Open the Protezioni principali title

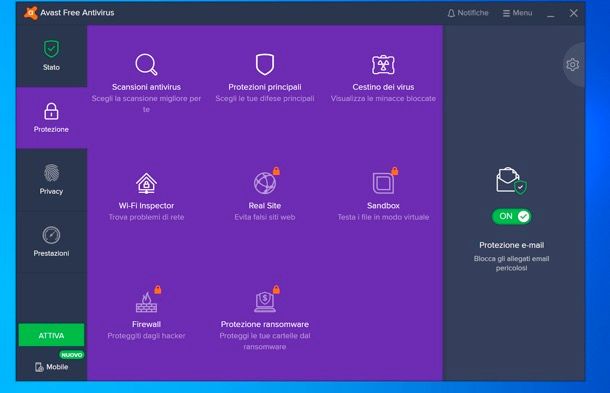pos(265,87)
